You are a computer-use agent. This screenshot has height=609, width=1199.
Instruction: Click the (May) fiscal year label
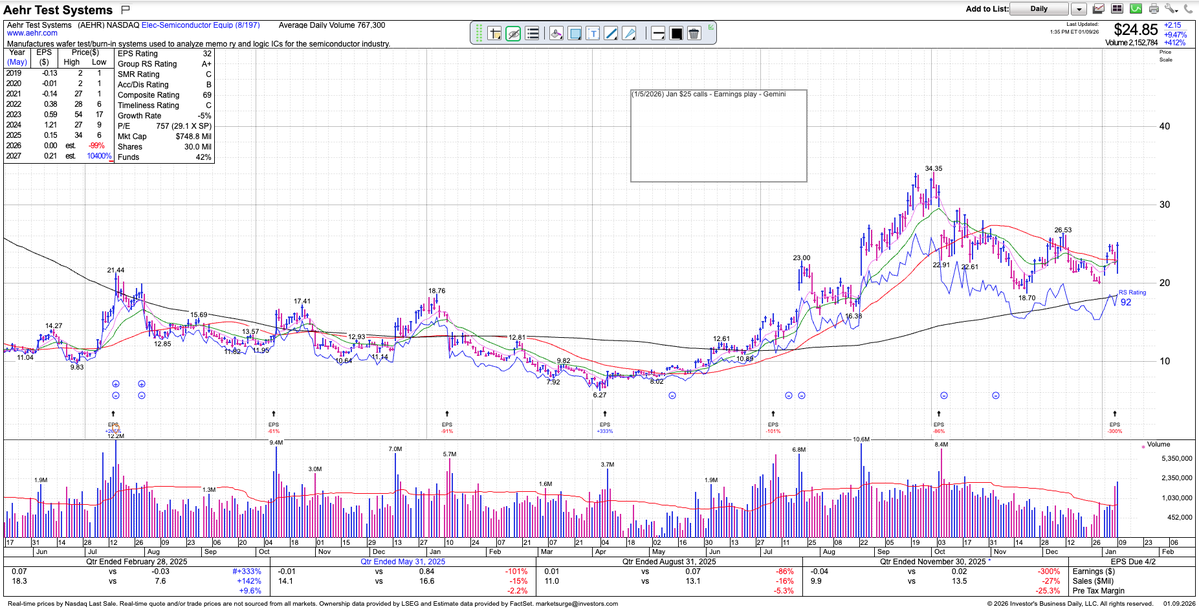(16, 61)
